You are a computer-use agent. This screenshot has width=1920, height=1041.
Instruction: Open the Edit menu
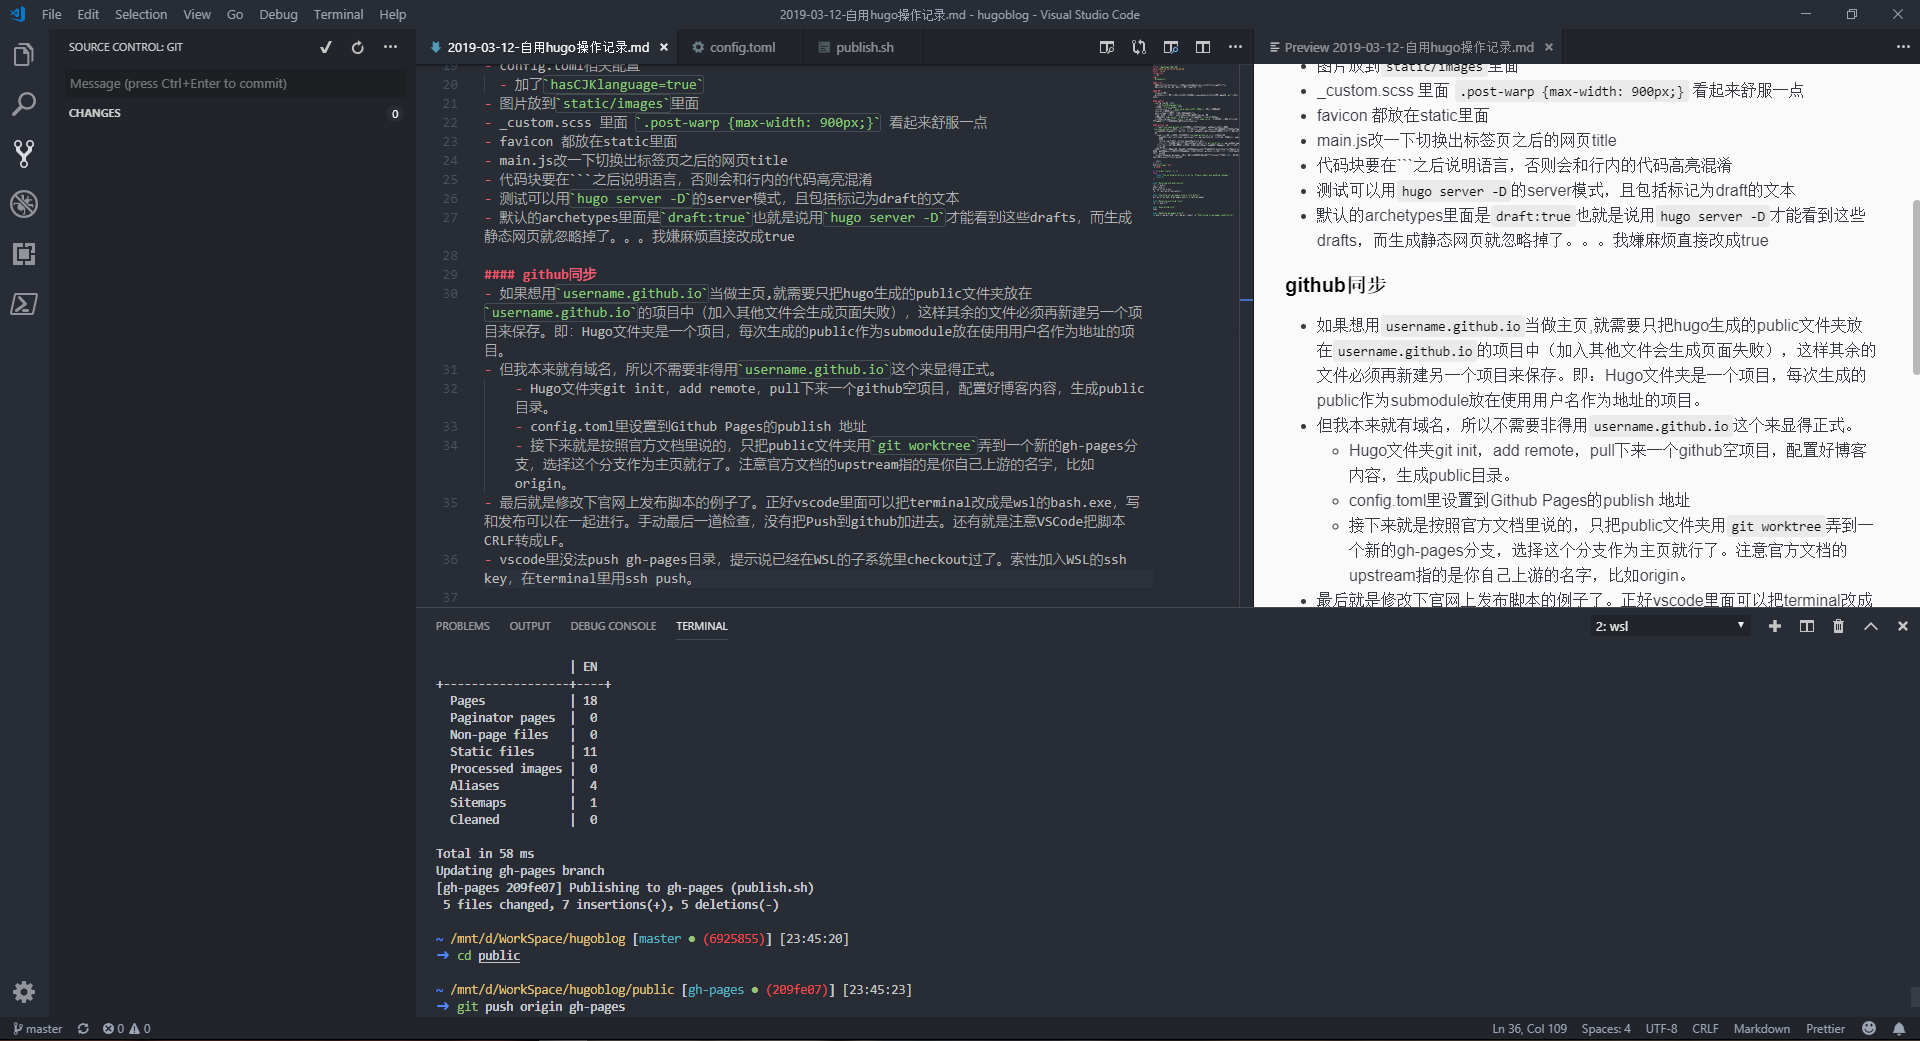(x=88, y=14)
